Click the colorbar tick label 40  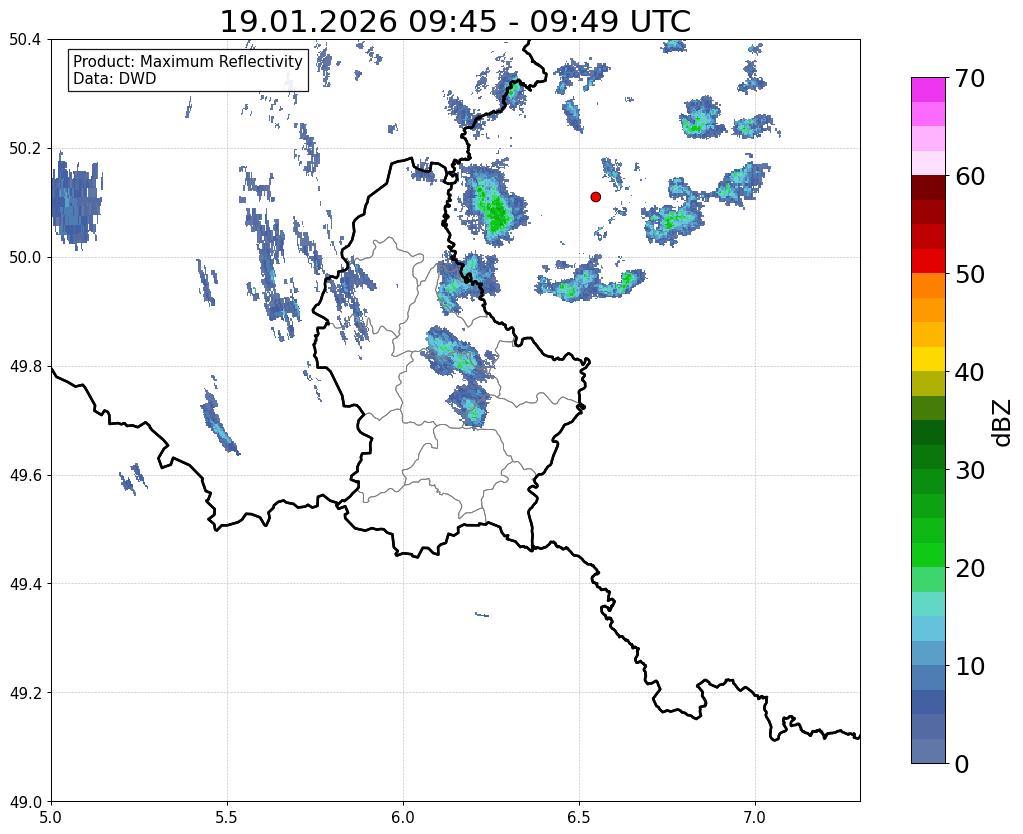(x=970, y=372)
